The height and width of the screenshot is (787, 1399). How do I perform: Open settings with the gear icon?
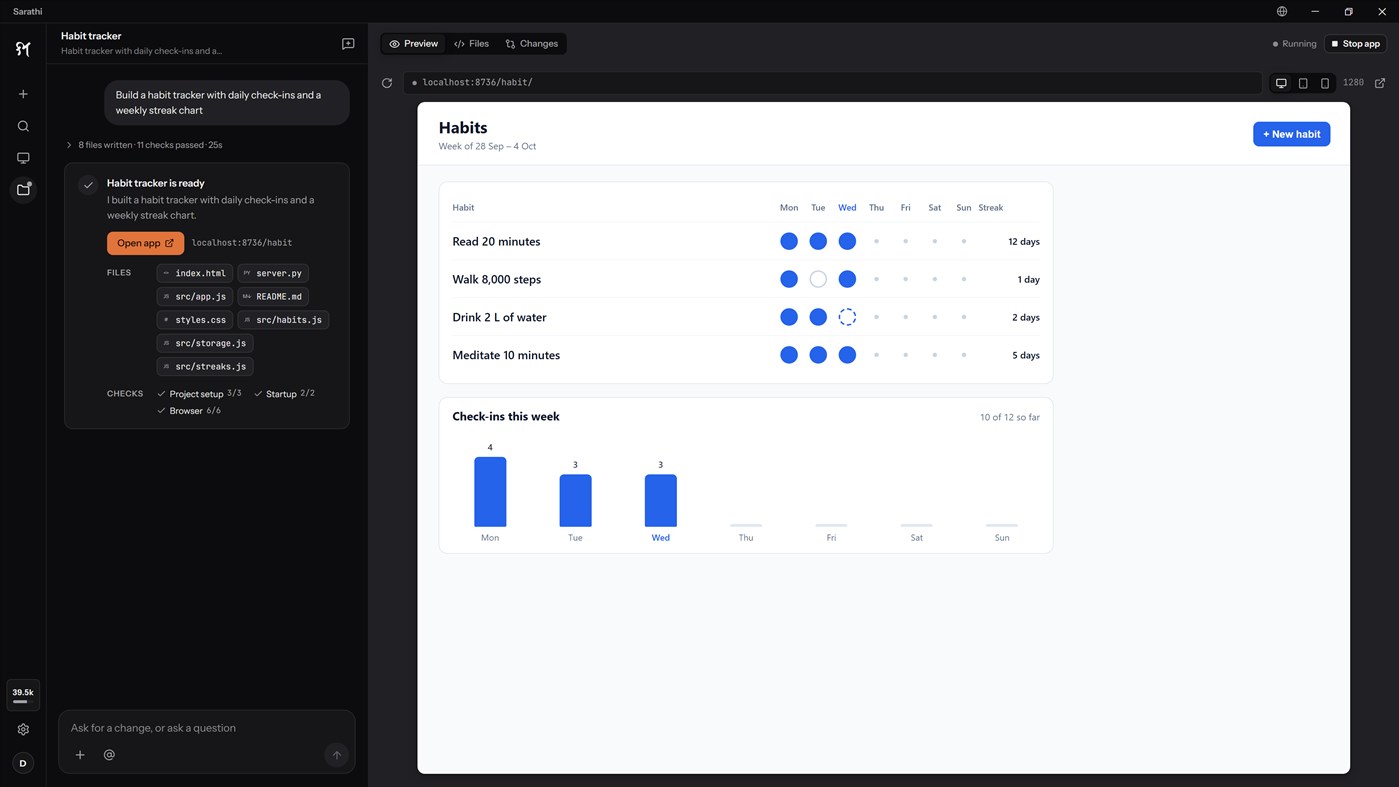click(x=23, y=730)
